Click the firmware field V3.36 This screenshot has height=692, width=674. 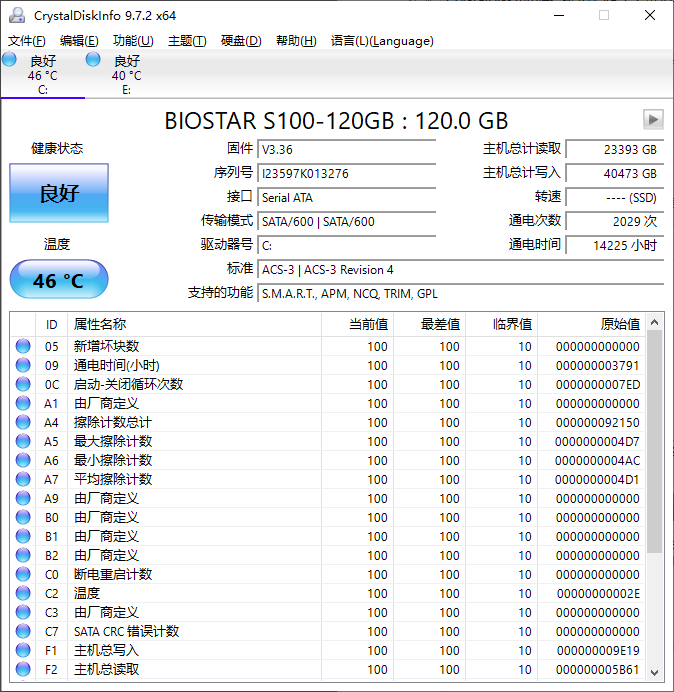click(347, 150)
